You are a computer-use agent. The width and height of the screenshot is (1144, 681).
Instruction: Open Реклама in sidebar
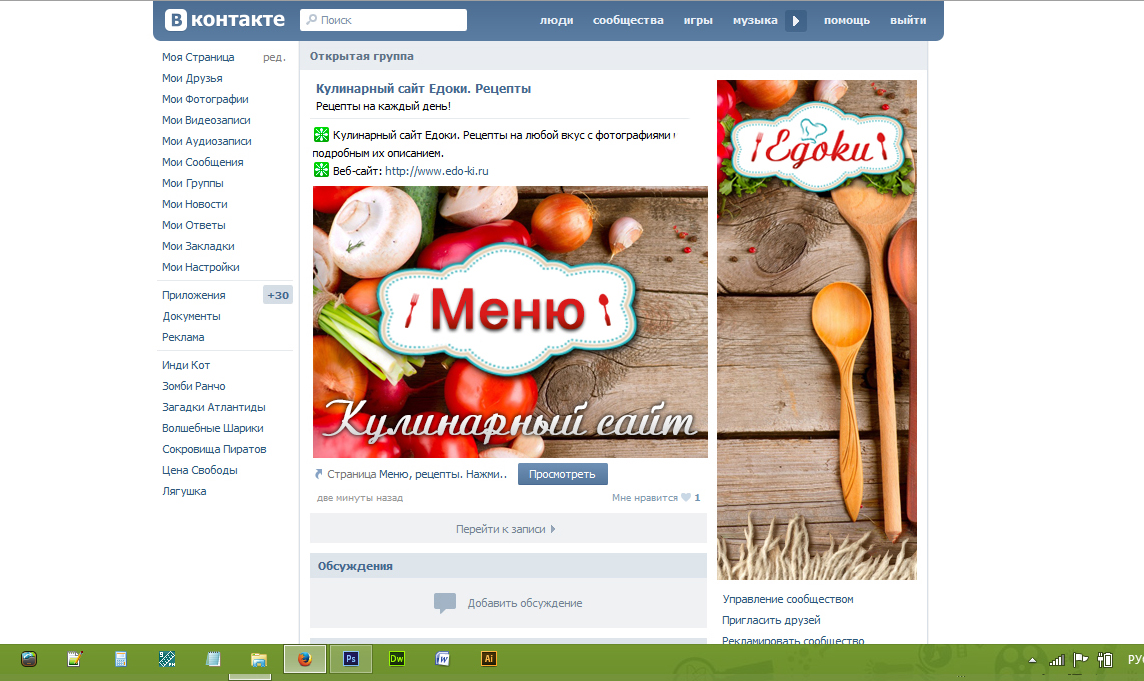point(183,337)
